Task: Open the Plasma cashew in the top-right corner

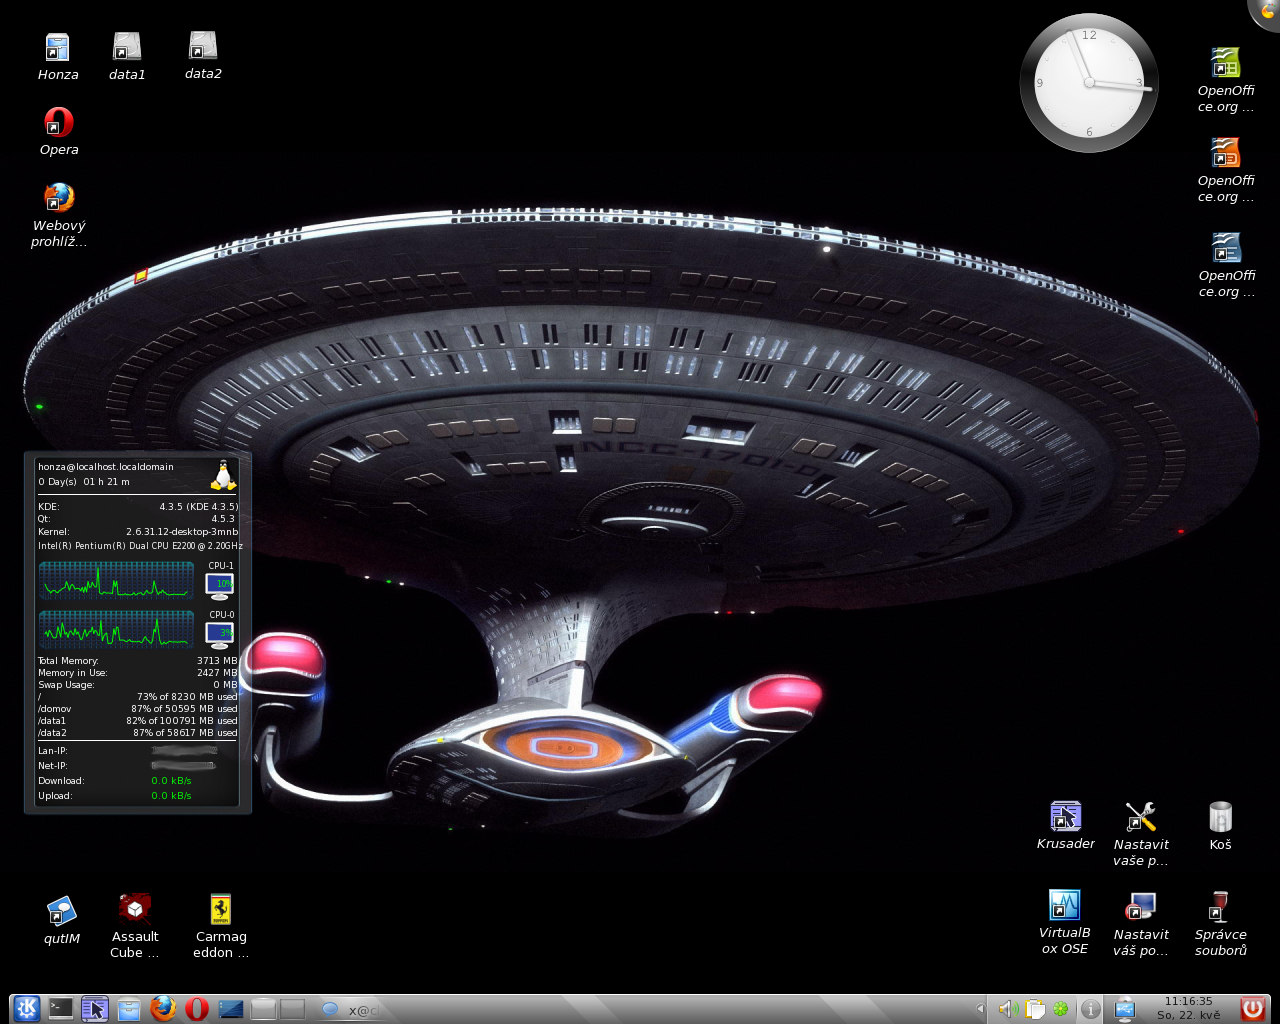Action: (x=1267, y=11)
